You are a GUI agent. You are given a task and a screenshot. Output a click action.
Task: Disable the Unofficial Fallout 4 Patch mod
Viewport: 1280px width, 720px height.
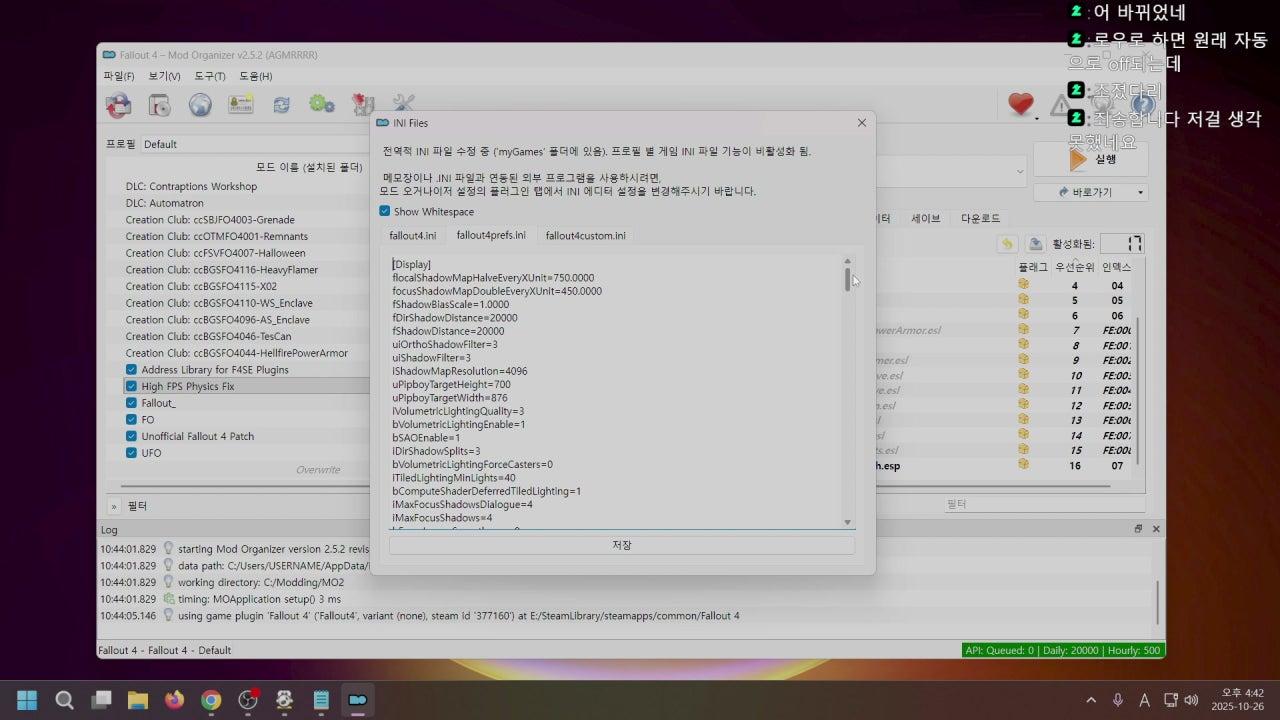(x=131, y=436)
